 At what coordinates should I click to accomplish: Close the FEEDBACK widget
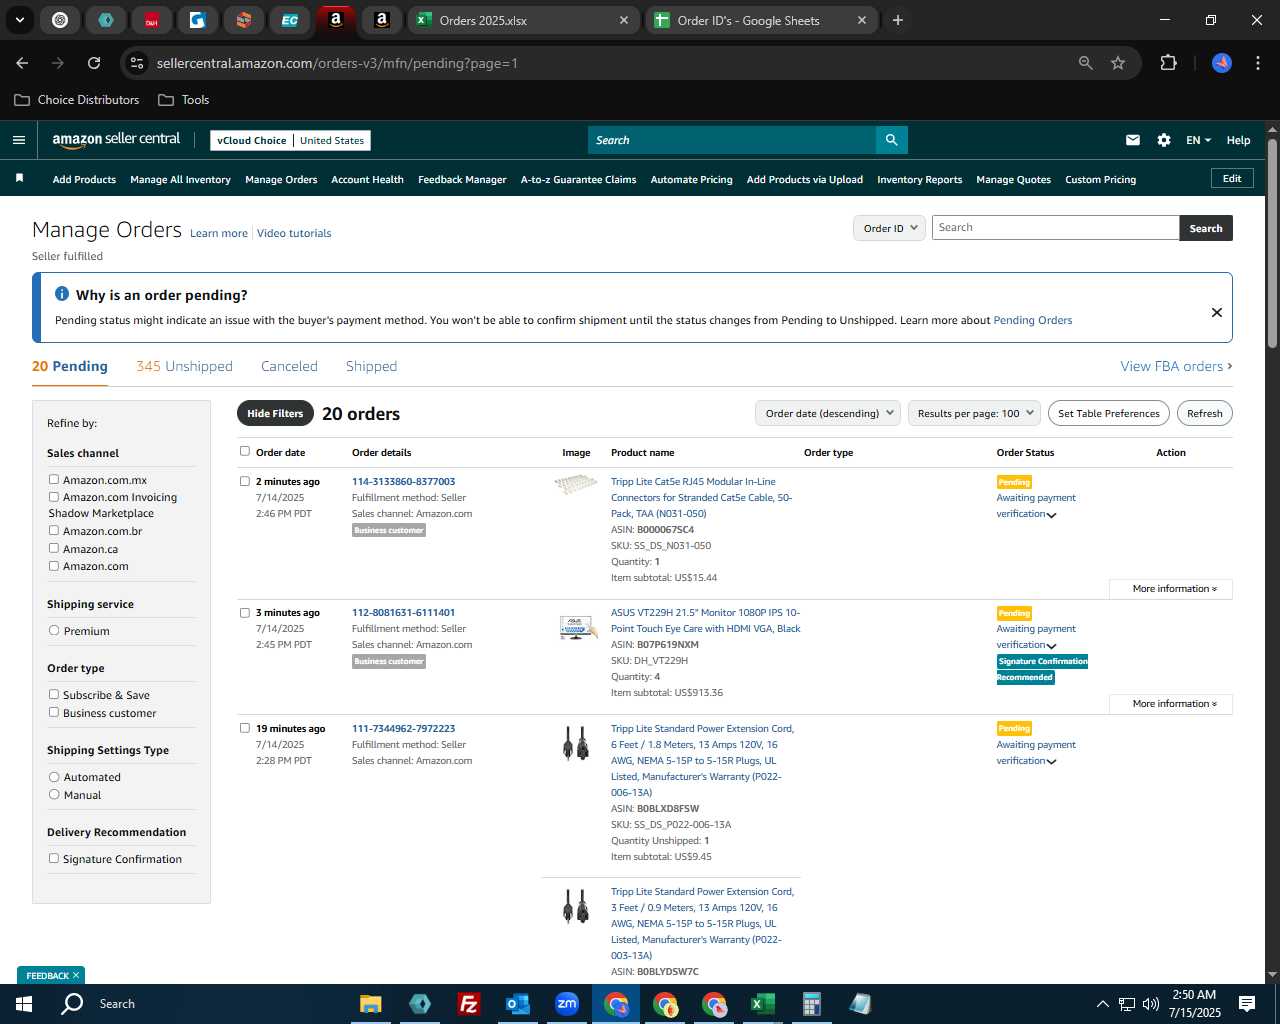[x=76, y=976]
